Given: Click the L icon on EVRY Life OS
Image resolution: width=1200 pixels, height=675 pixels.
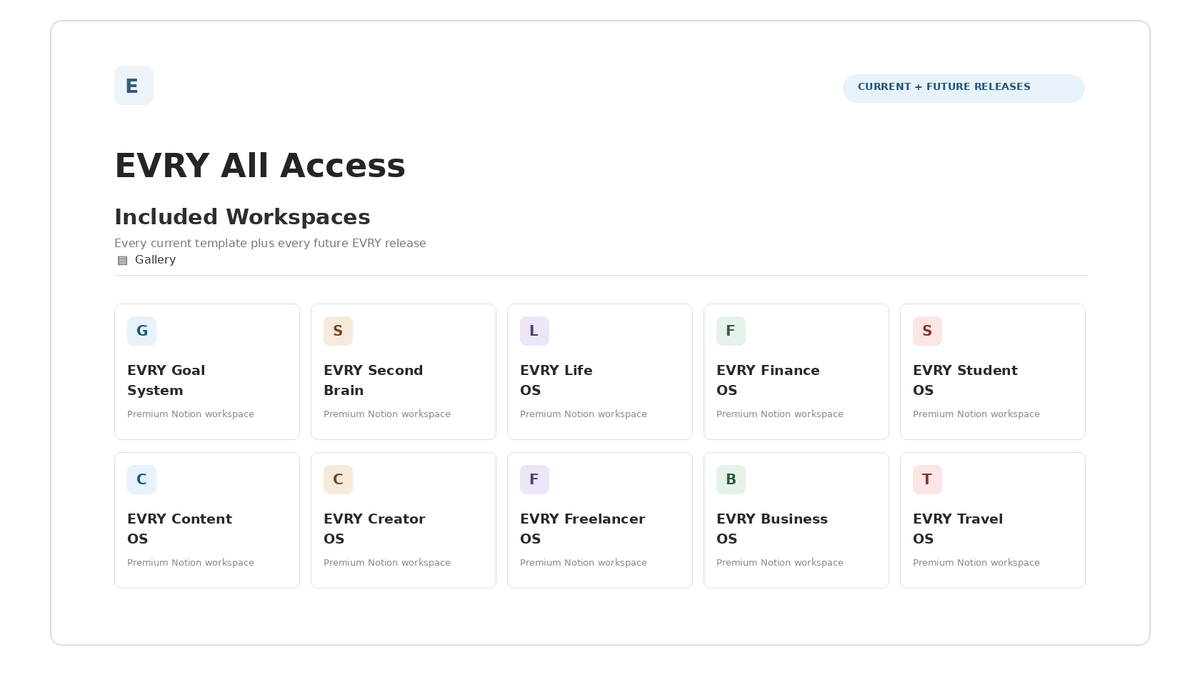Looking at the screenshot, I should (534, 331).
